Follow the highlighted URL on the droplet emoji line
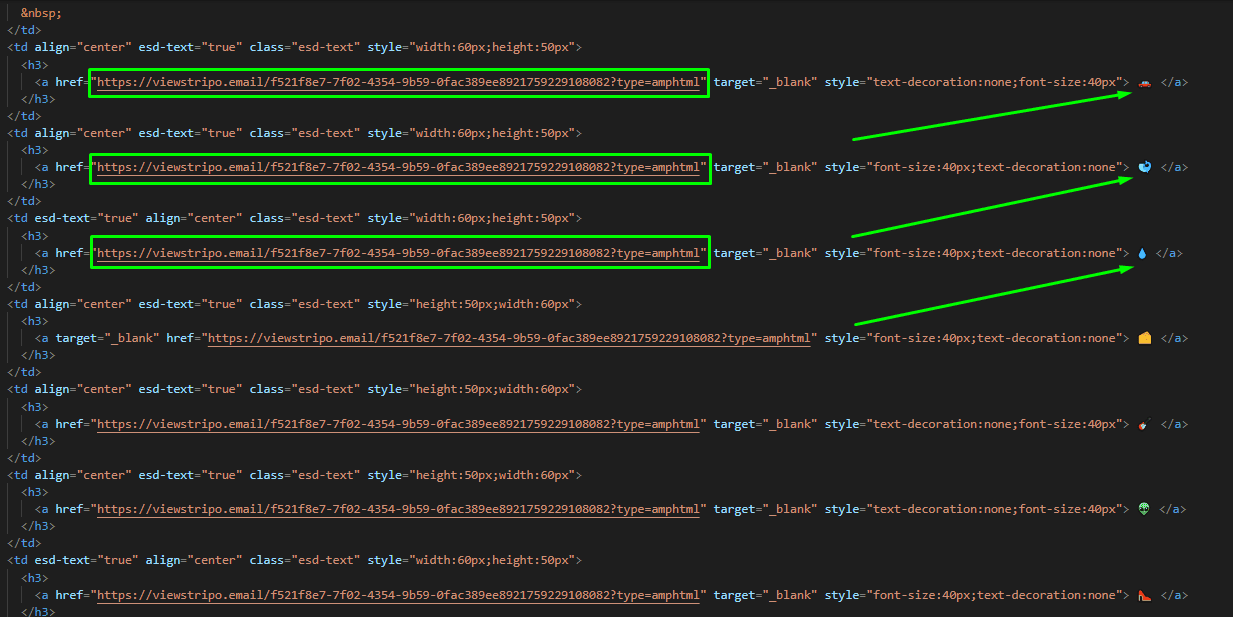 click(398, 254)
